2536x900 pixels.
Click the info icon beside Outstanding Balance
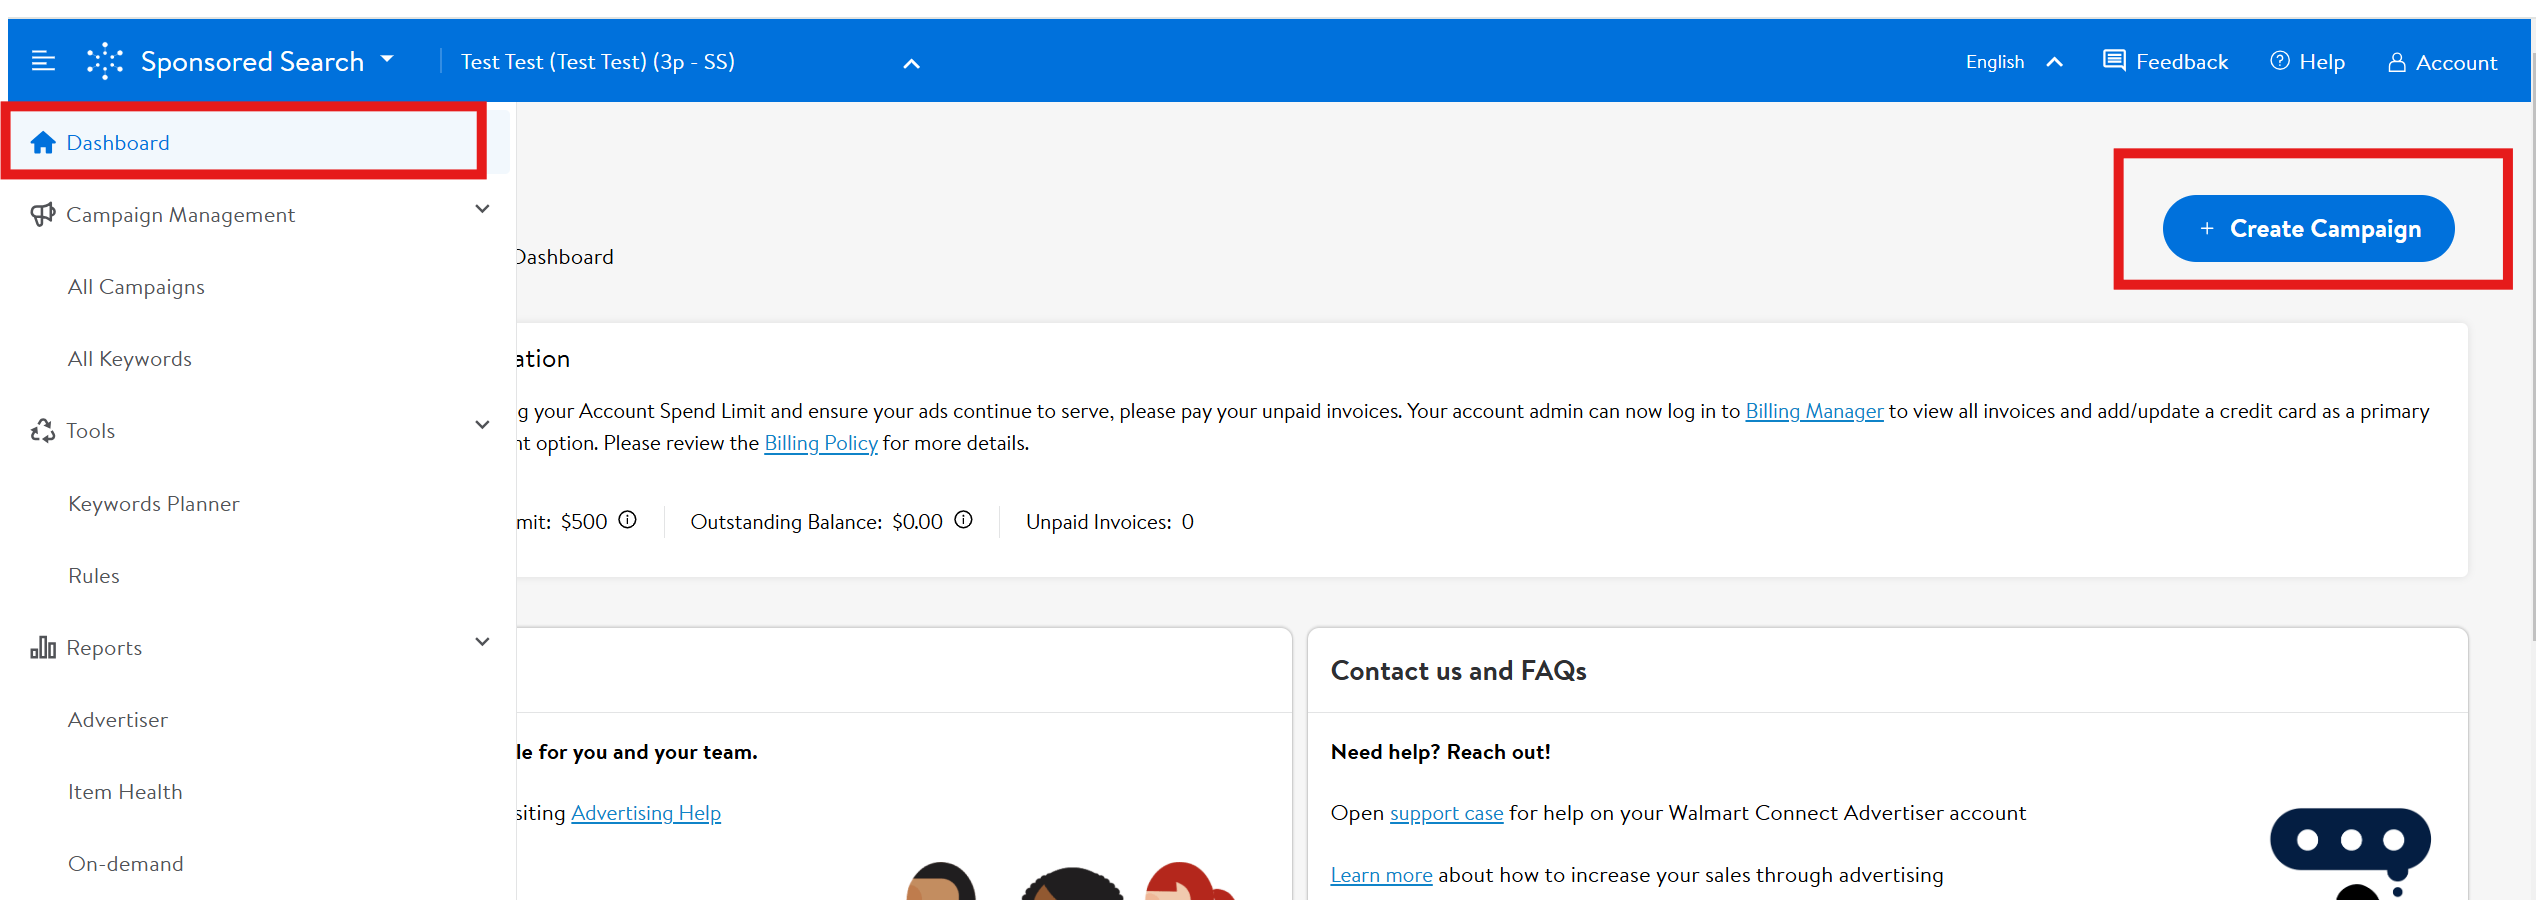963,520
